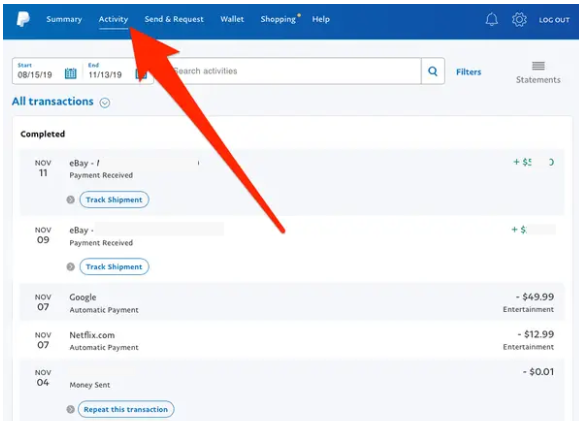Image resolution: width=583 pixels, height=422 pixels.
Task: Open the Filters link
Action: (468, 72)
